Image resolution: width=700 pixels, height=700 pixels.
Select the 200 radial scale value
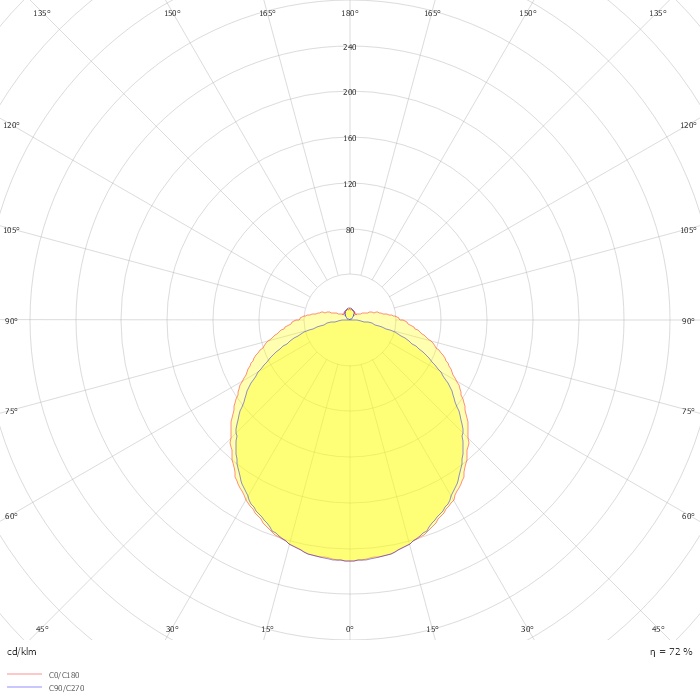pyautogui.click(x=350, y=92)
